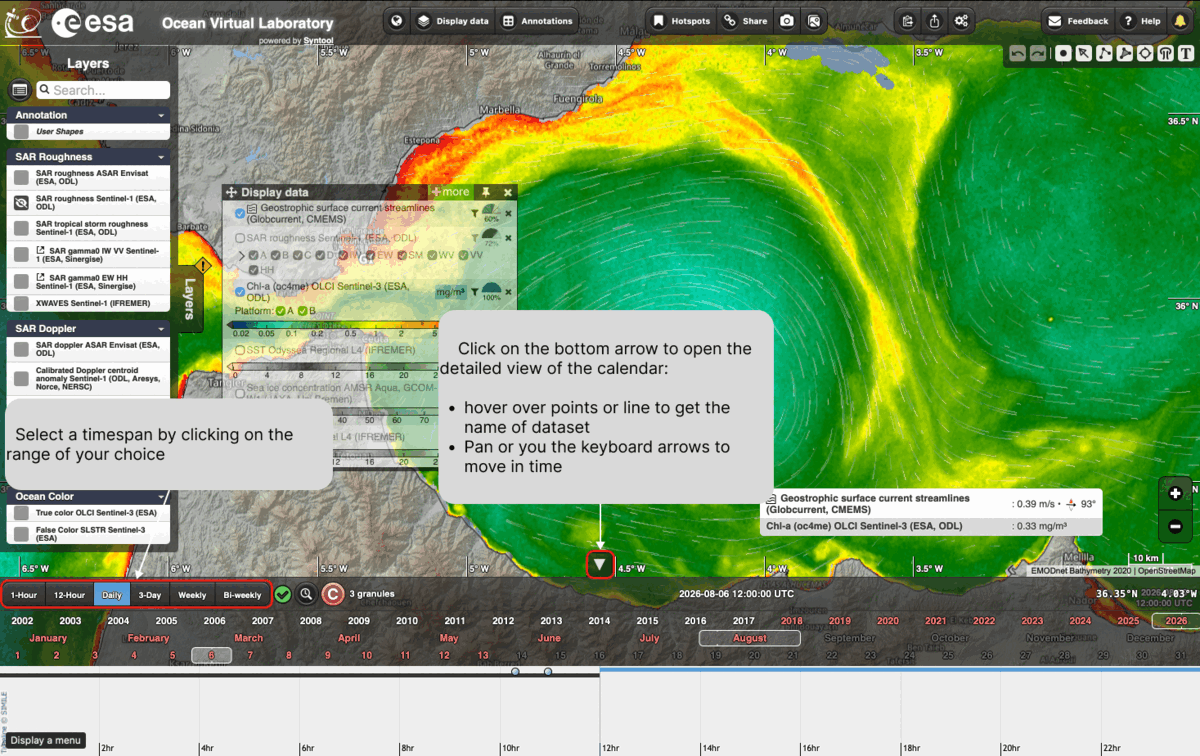1200x756 pixels.
Task: Click the notification bell icon
Action: pos(1180,21)
